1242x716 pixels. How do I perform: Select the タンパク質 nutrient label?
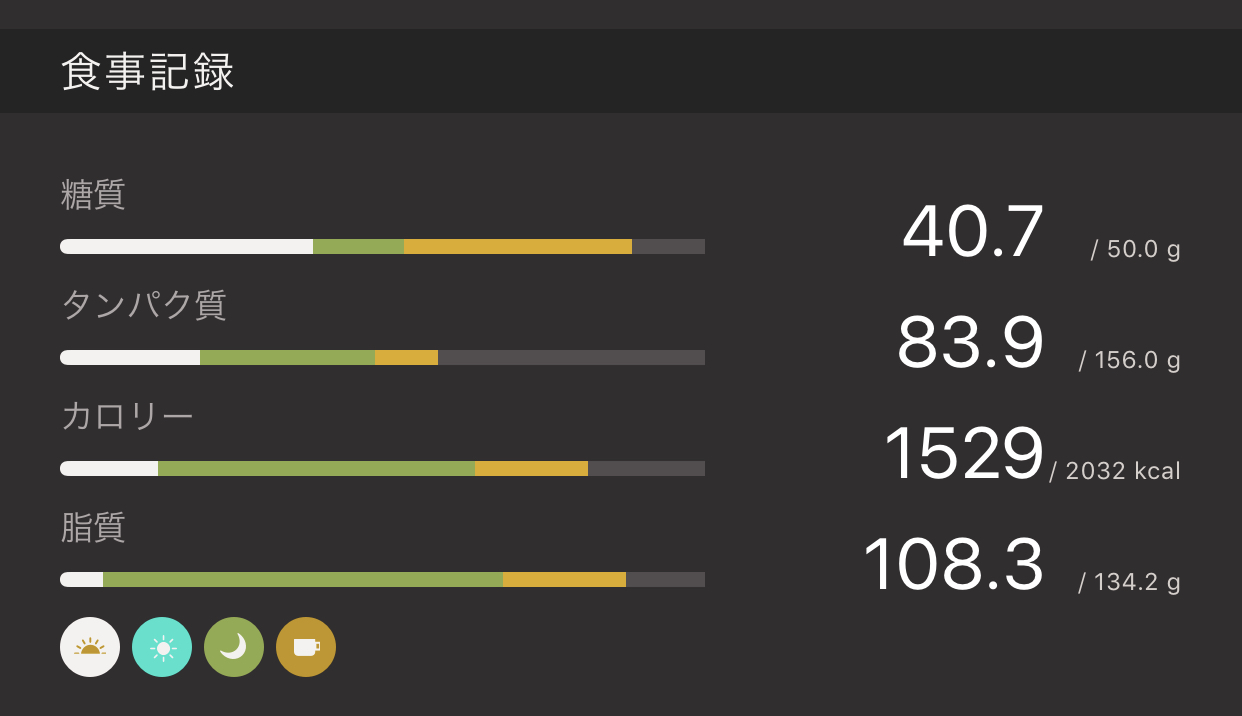point(144,305)
